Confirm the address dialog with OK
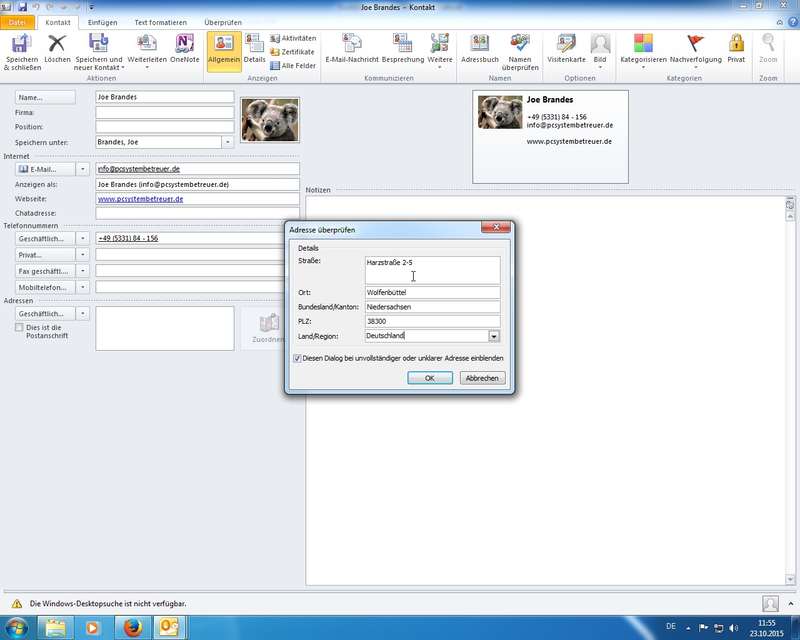The height and width of the screenshot is (640, 800). coord(430,378)
